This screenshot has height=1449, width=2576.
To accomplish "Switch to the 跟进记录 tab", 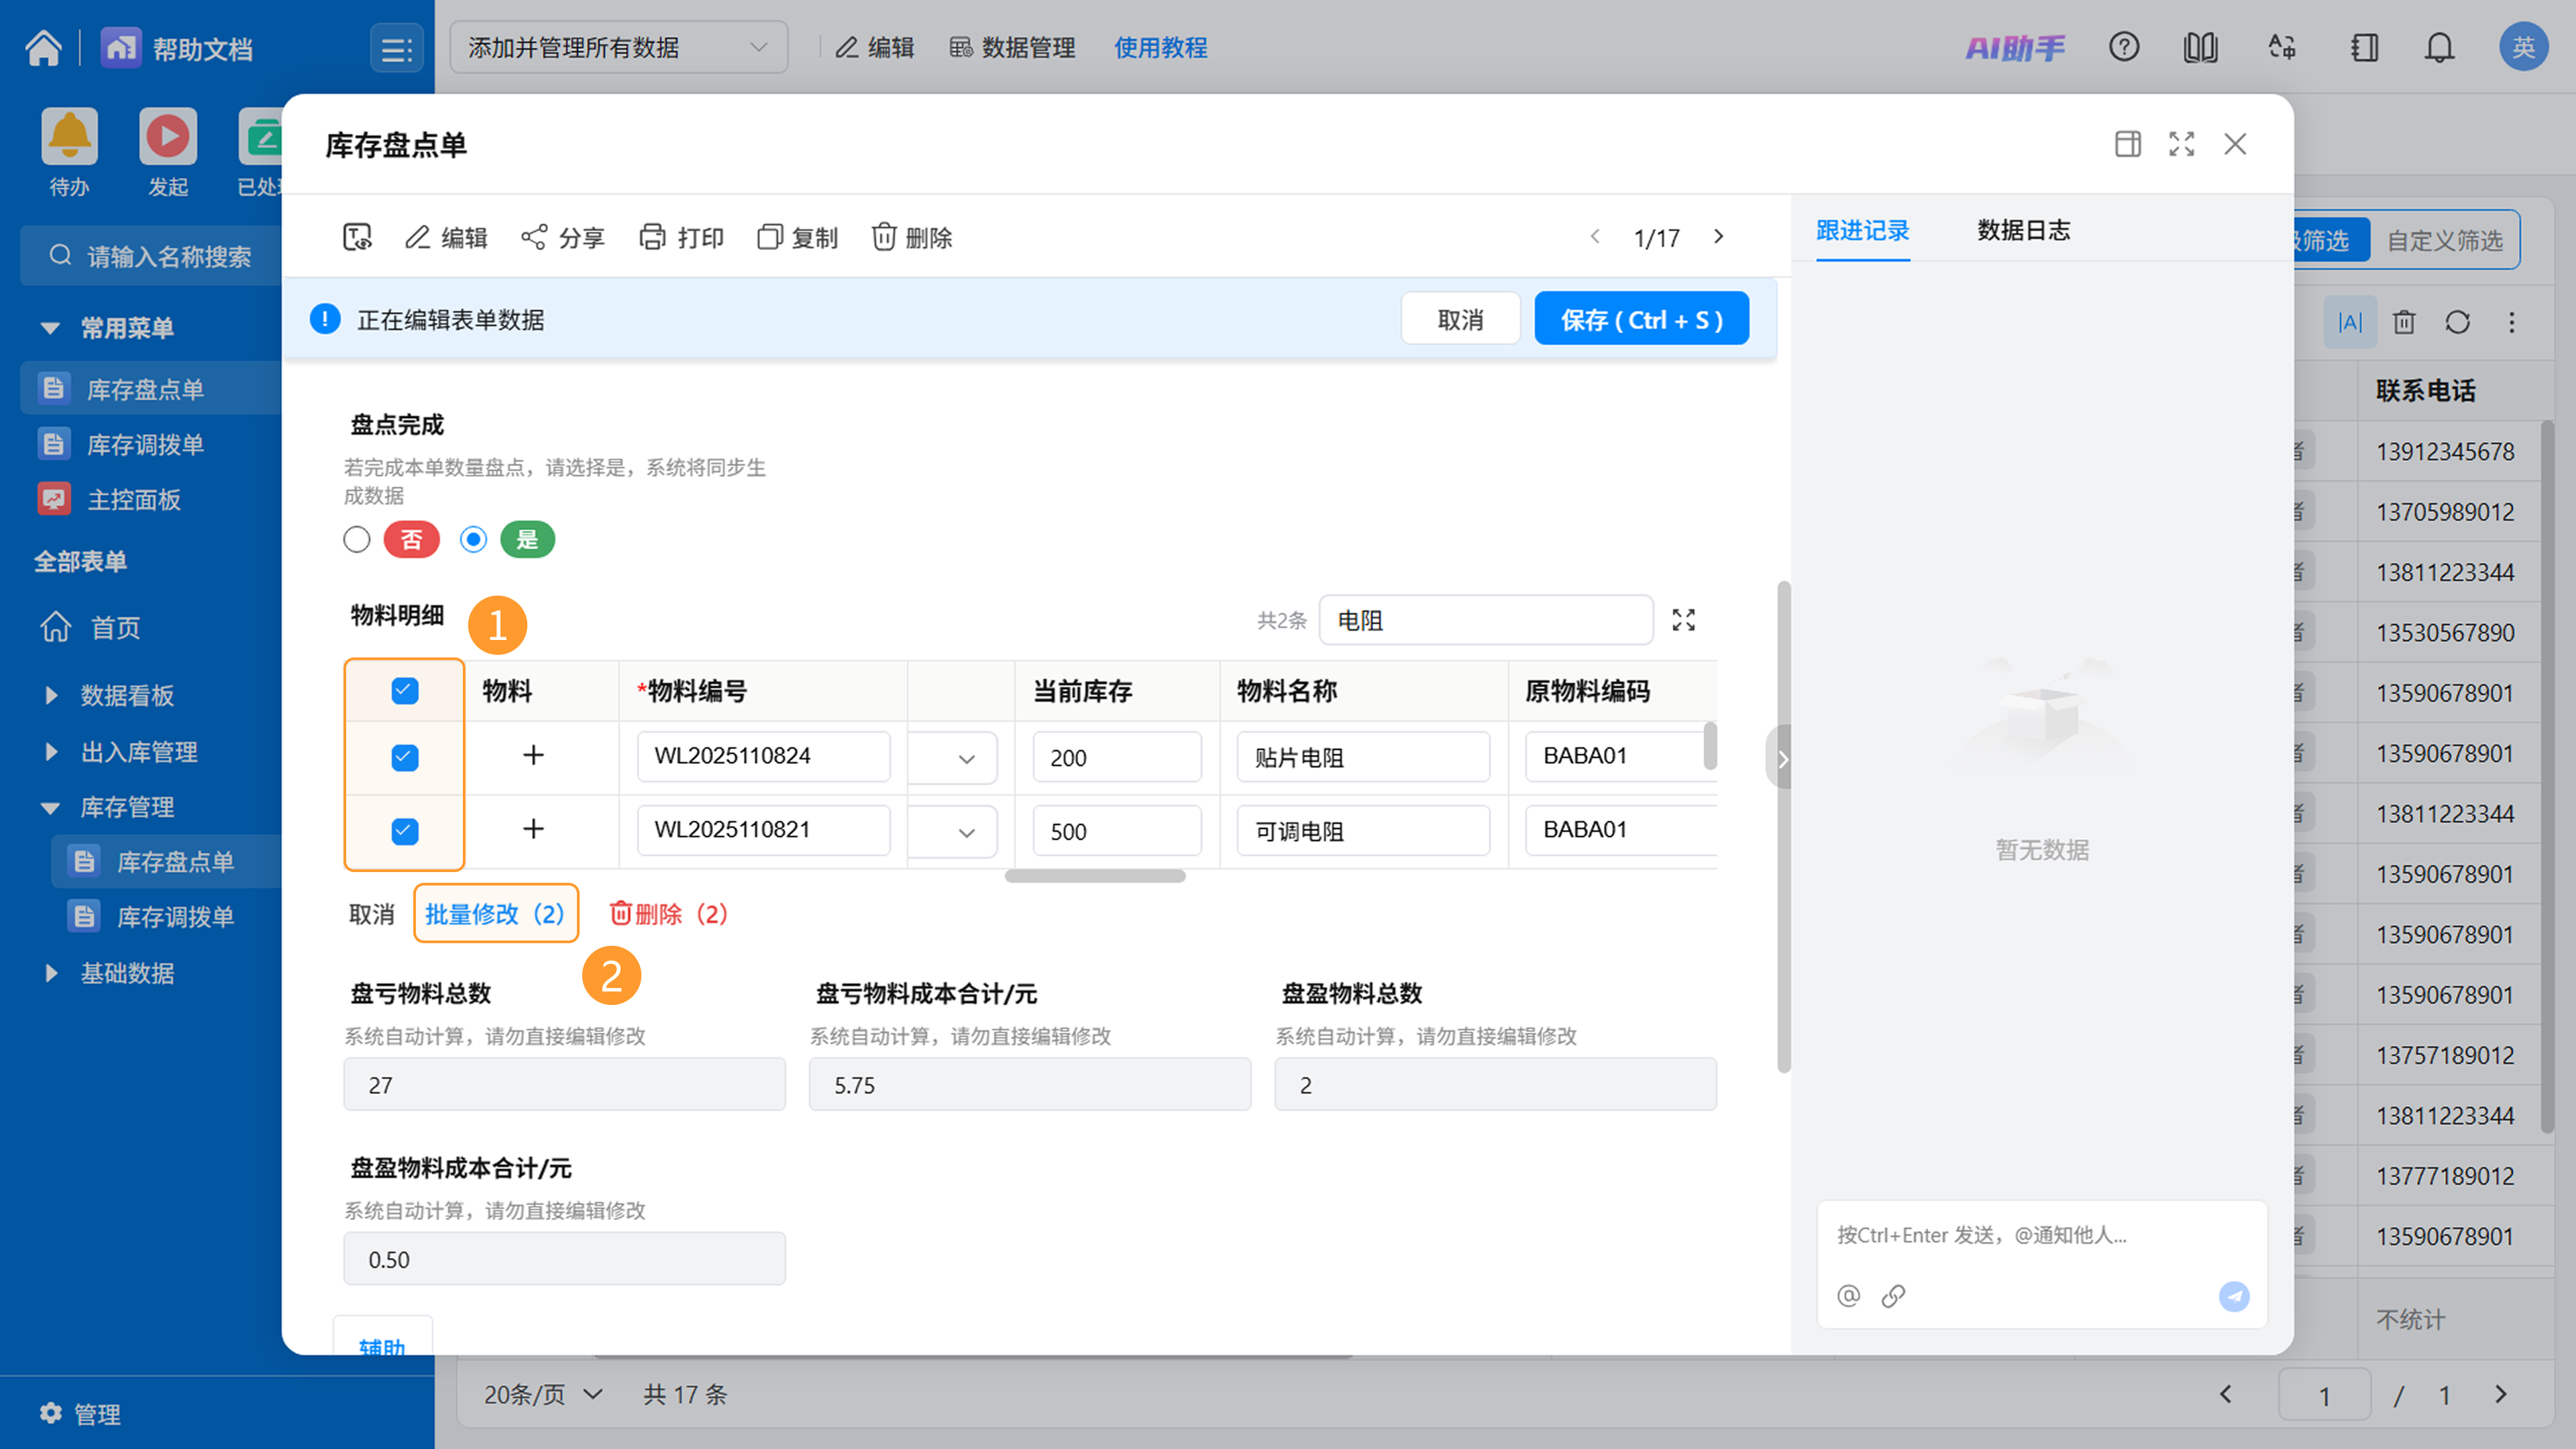I will point(1862,230).
